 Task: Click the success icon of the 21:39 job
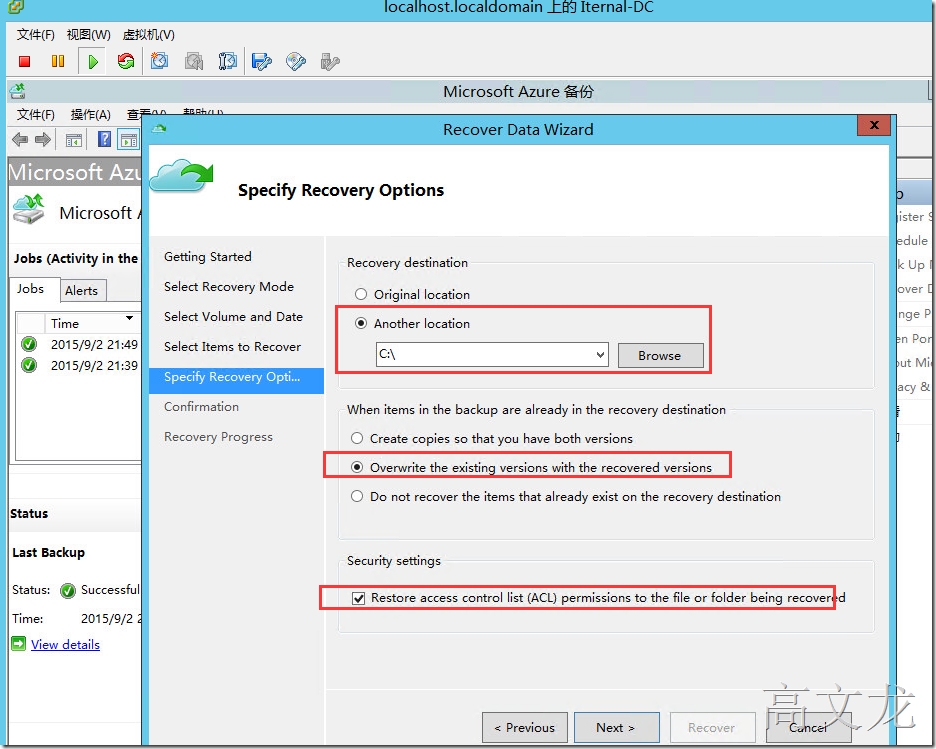29,365
